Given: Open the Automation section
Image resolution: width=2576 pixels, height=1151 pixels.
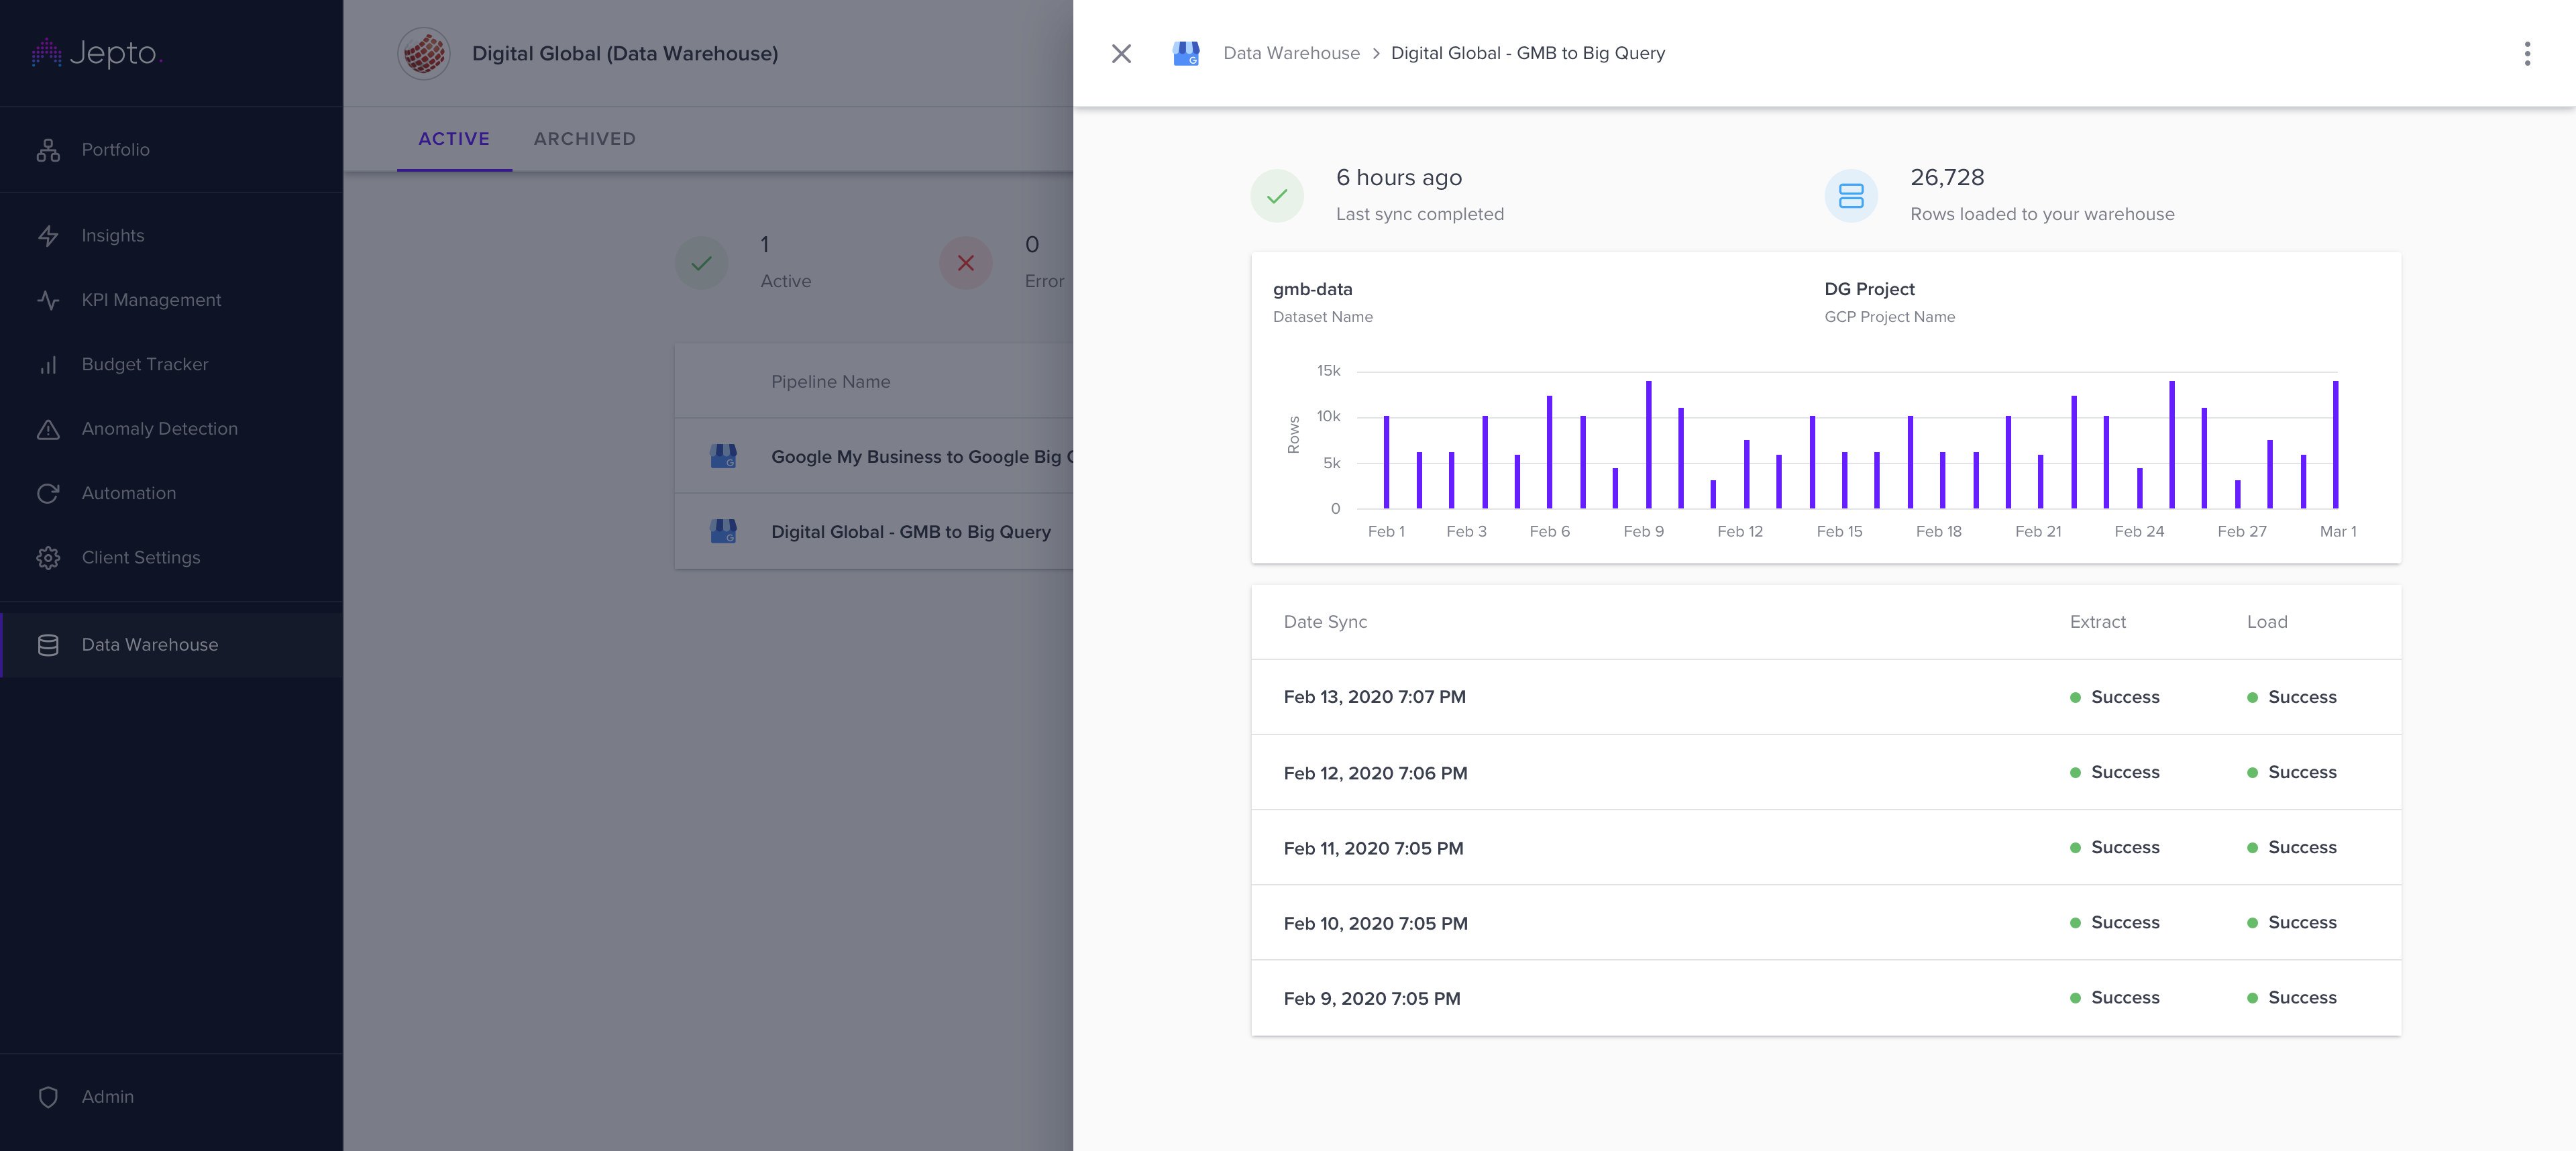Looking at the screenshot, I should coord(171,493).
